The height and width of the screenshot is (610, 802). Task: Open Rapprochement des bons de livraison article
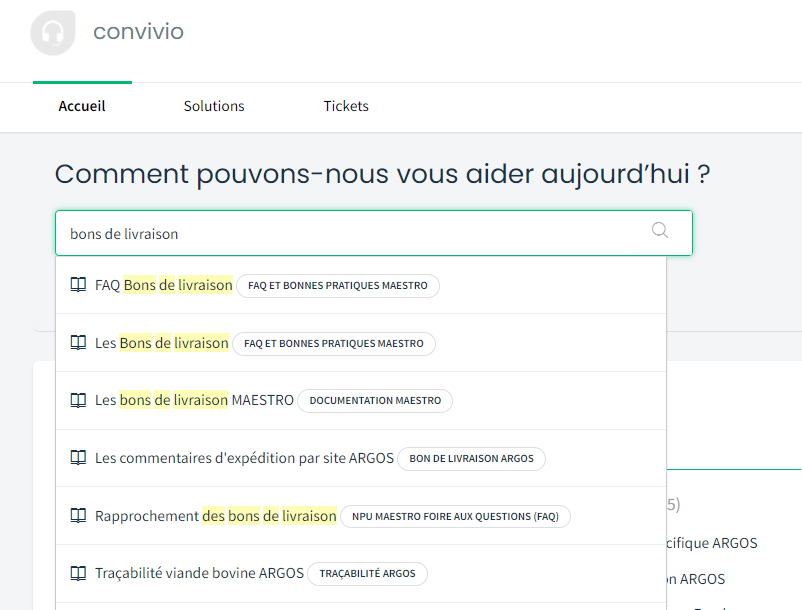tap(216, 516)
